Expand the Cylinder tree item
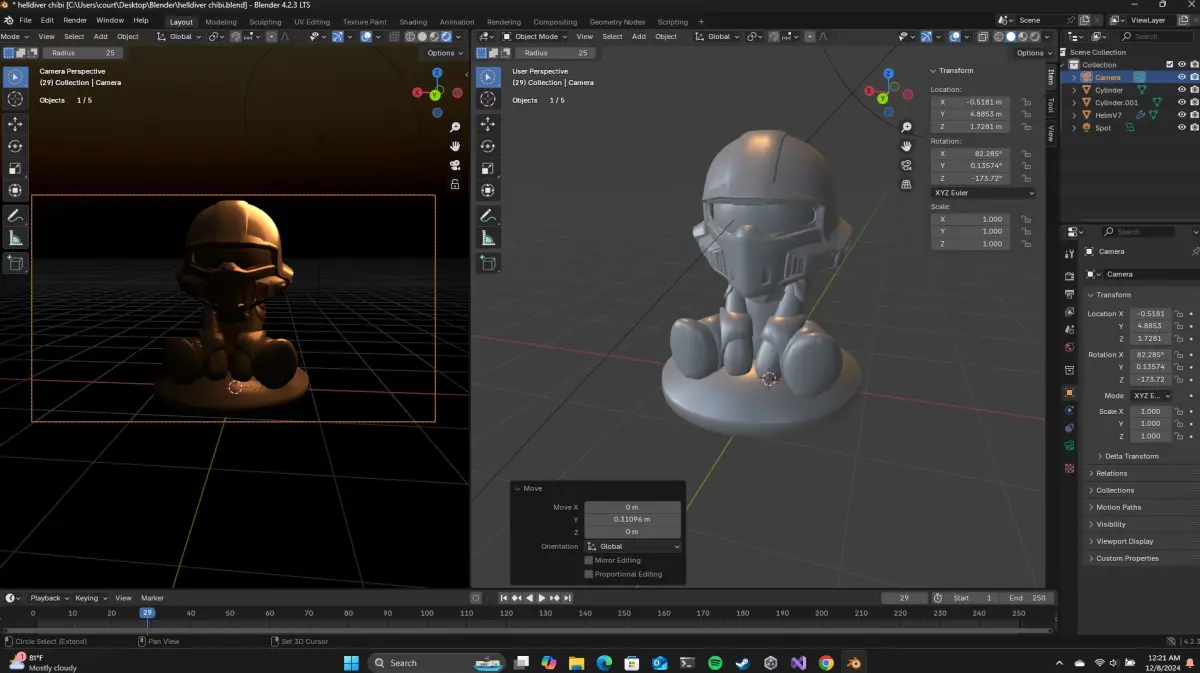 pos(1075,90)
